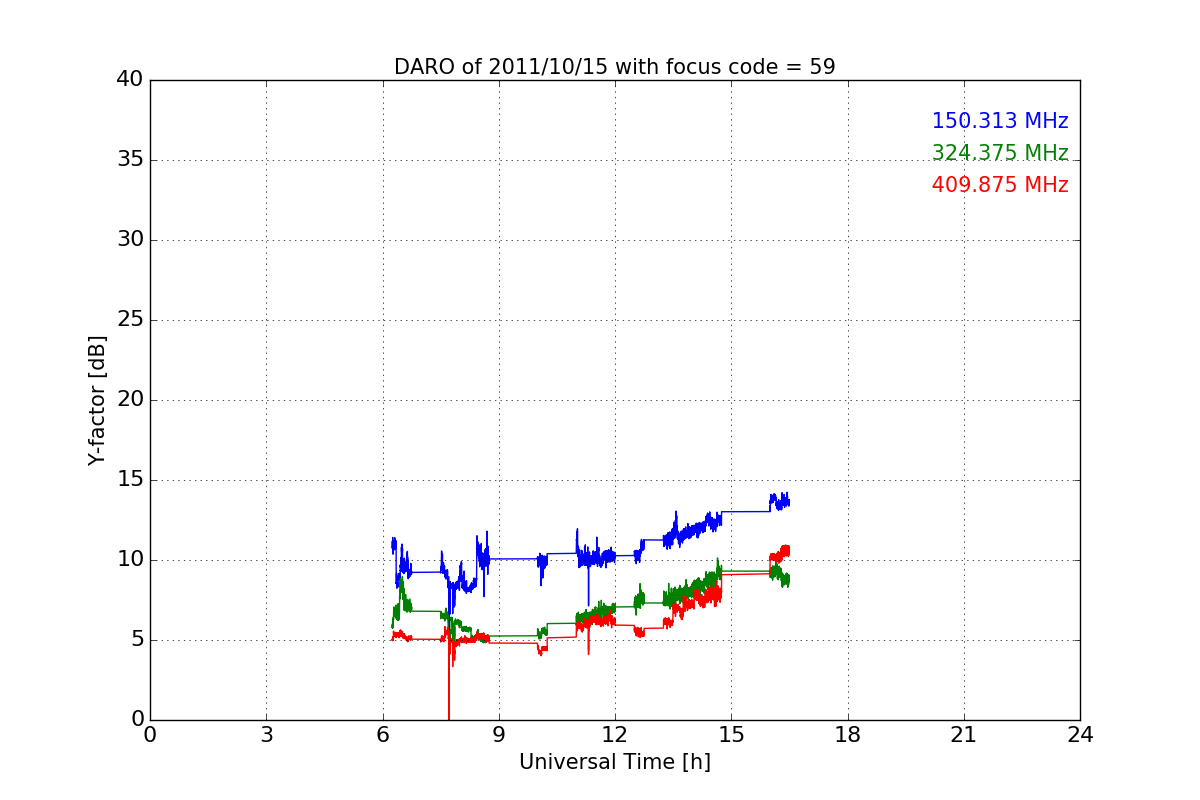The width and height of the screenshot is (1200, 800).
Task: Click the y-axis tick label 40
Action: [130, 79]
